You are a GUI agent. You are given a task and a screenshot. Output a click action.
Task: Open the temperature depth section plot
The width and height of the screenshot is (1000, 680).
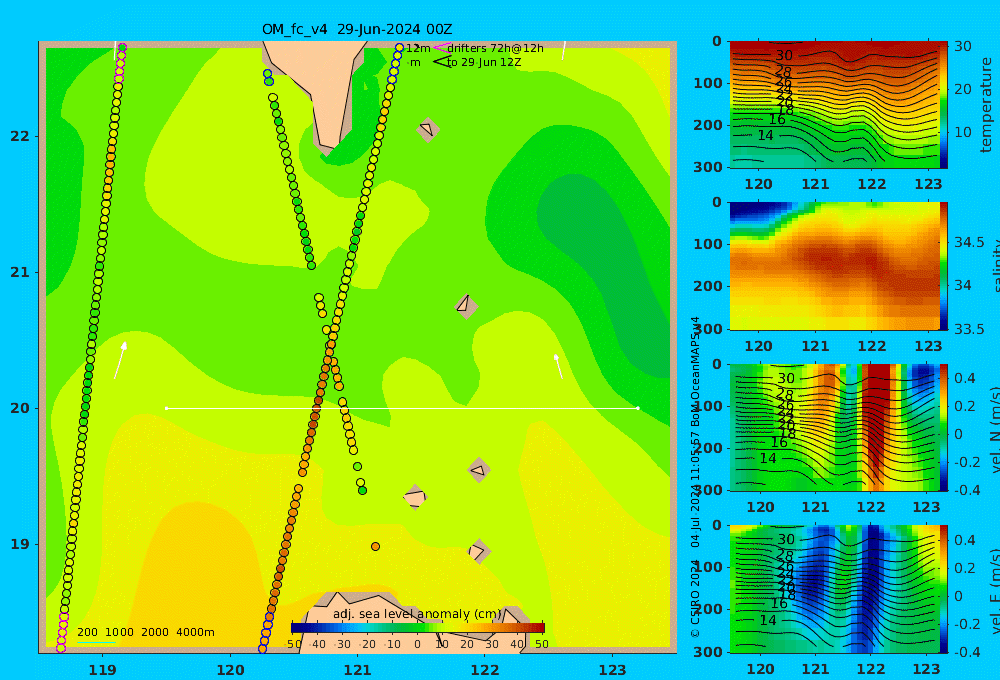[834, 105]
